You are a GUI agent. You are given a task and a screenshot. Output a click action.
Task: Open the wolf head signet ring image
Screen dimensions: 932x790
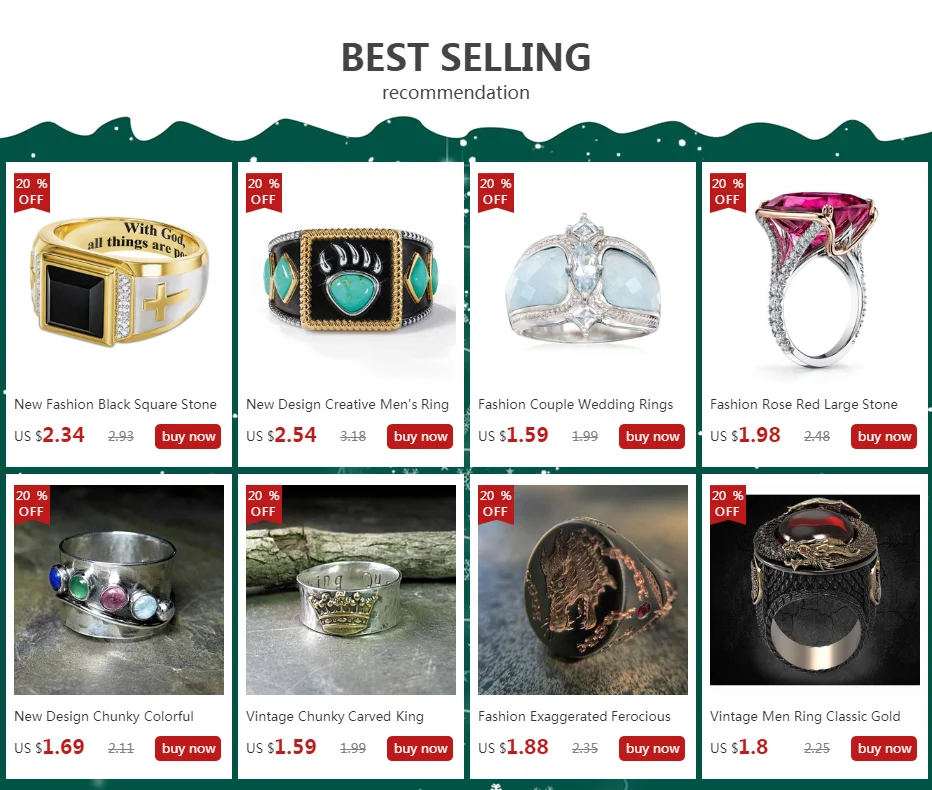coord(582,590)
